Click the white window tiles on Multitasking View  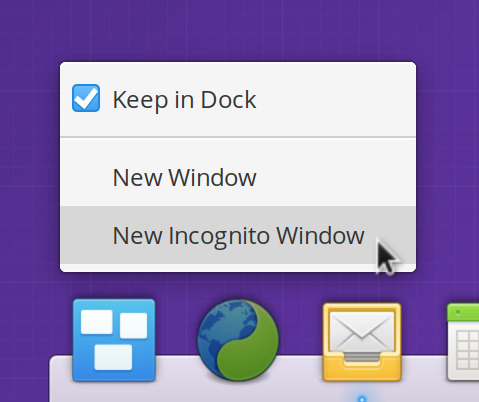point(114,340)
